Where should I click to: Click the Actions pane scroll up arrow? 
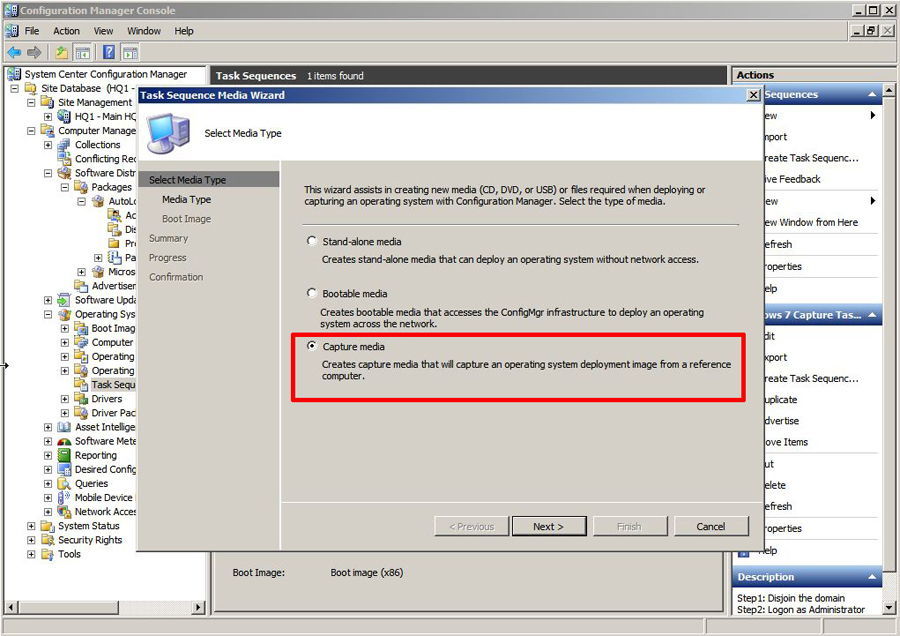click(x=889, y=90)
